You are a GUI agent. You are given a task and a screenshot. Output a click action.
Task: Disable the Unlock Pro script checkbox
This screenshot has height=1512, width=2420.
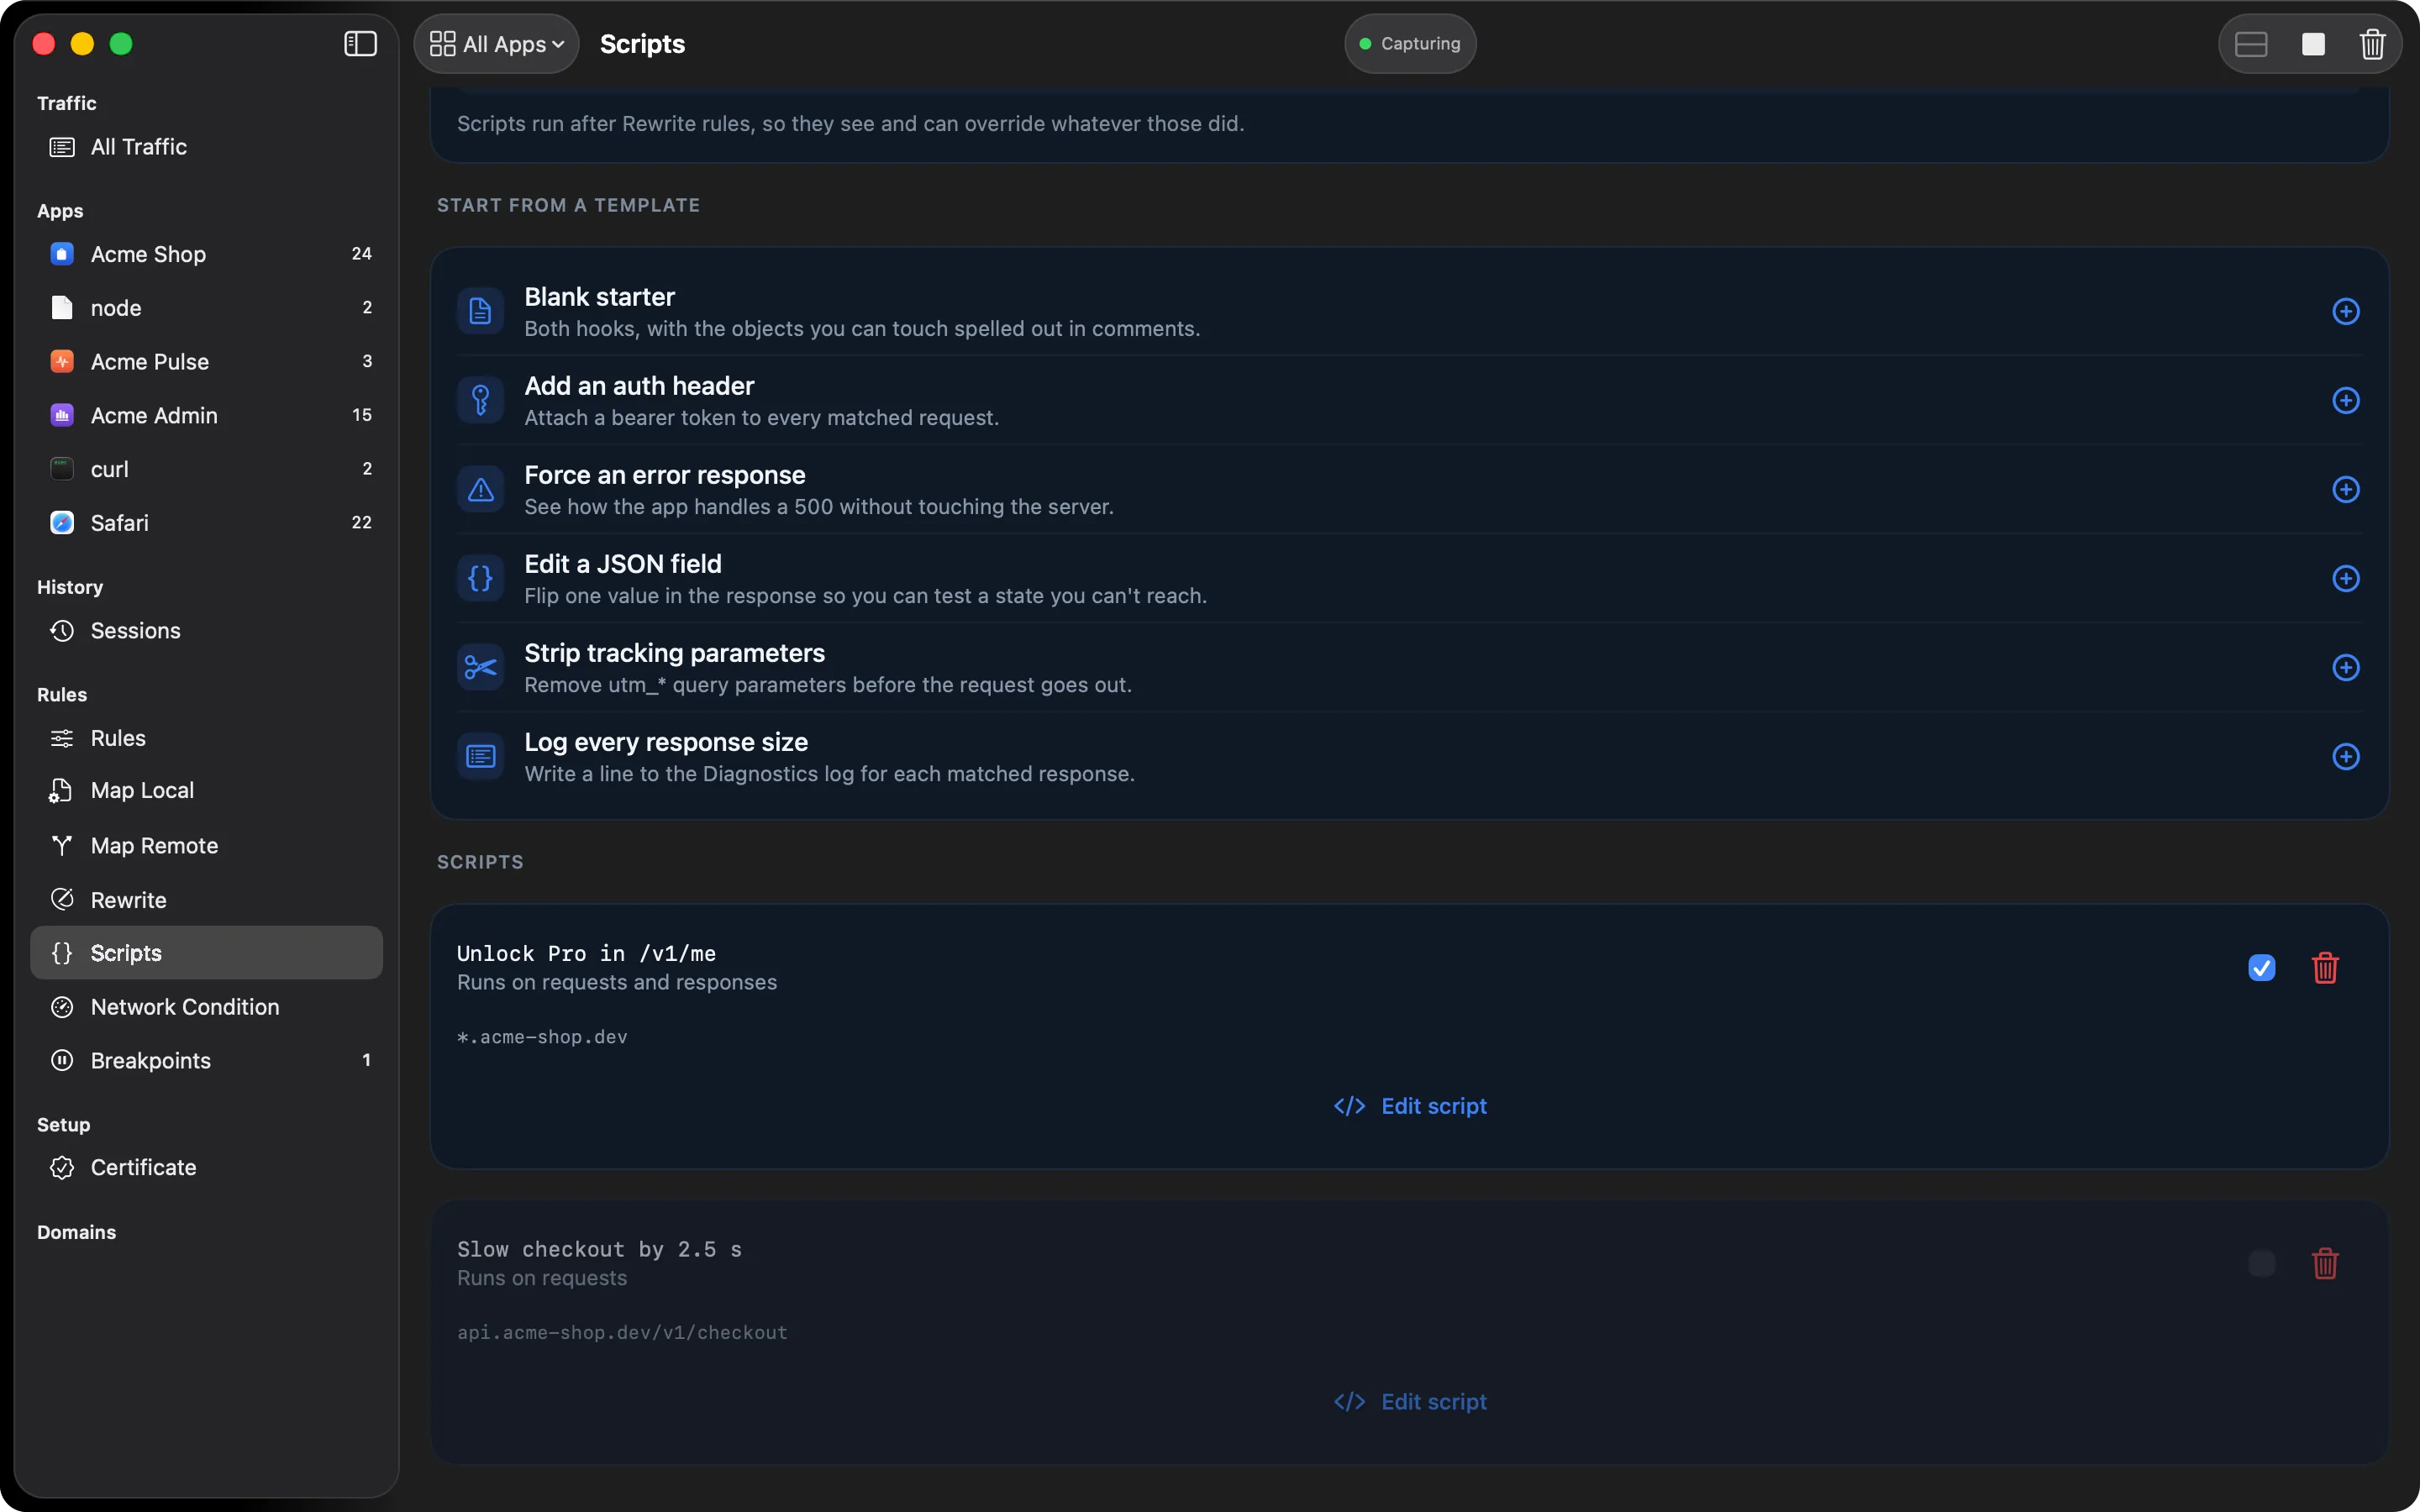click(2262, 968)
